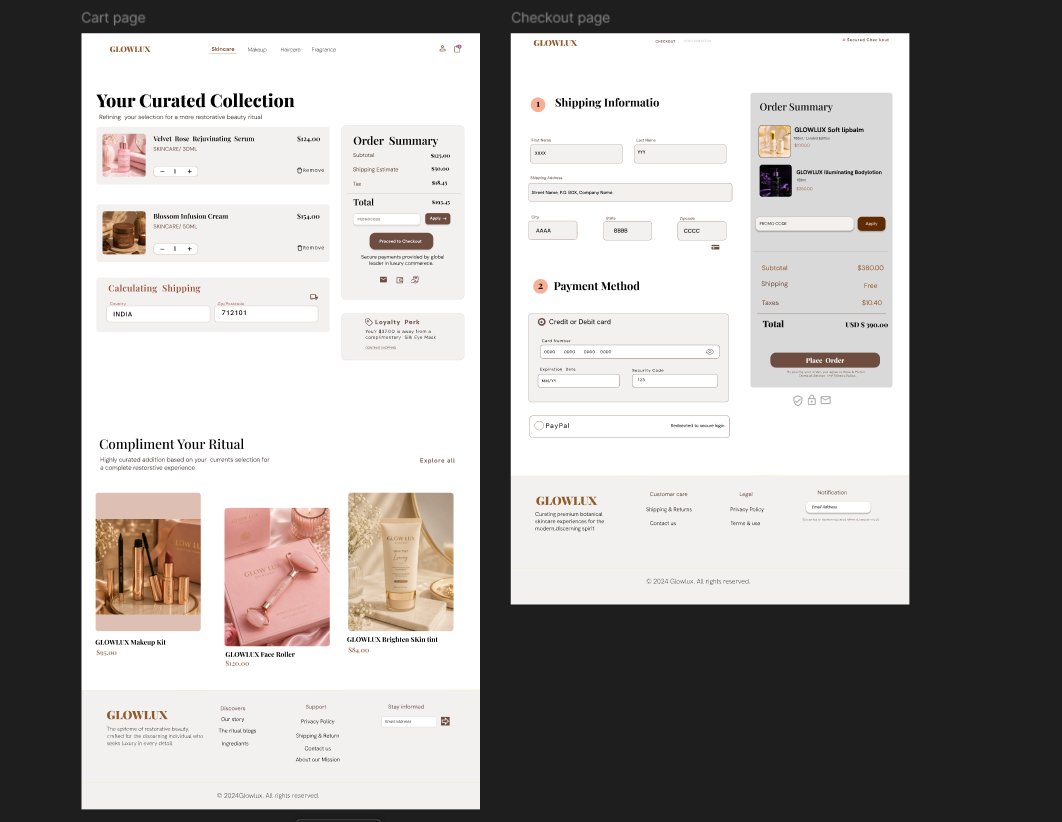Screen dimensions: 1062x822
Task: Click Ingredients link in cart footer
Action: 235,743
